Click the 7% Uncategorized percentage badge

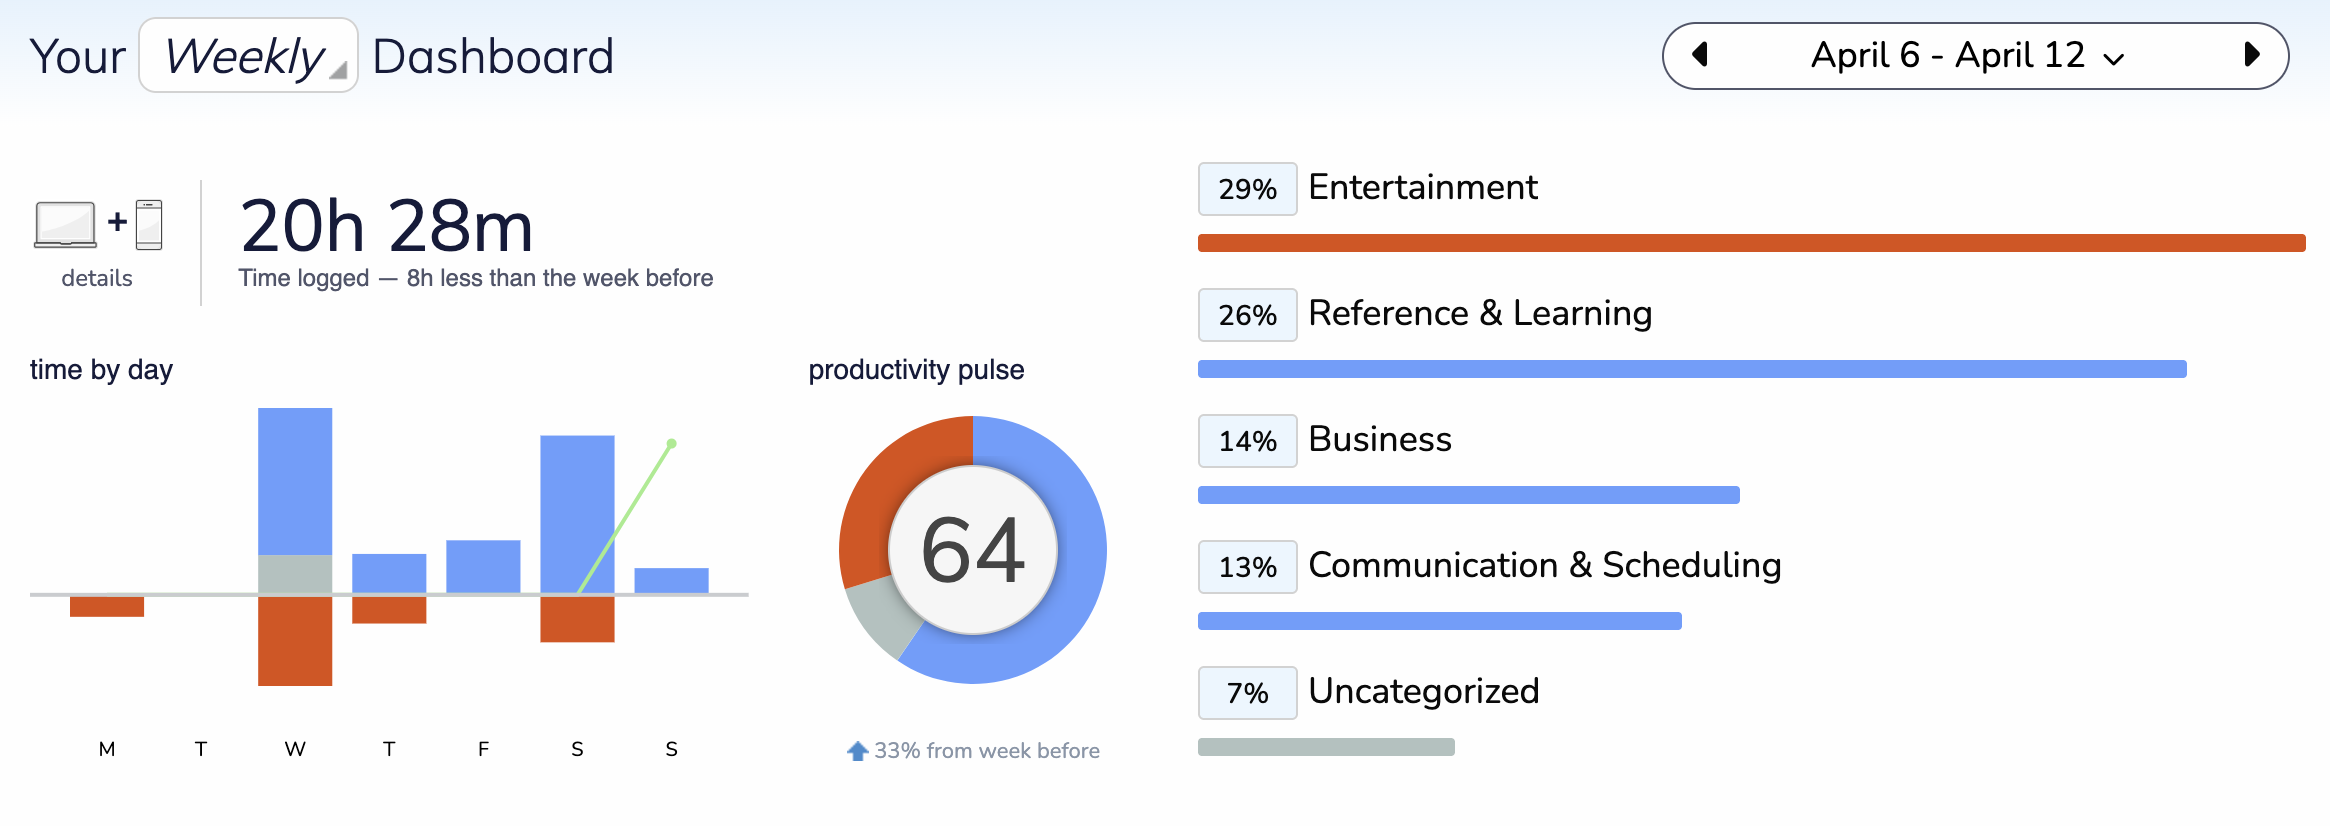[x=1247, y=693]
